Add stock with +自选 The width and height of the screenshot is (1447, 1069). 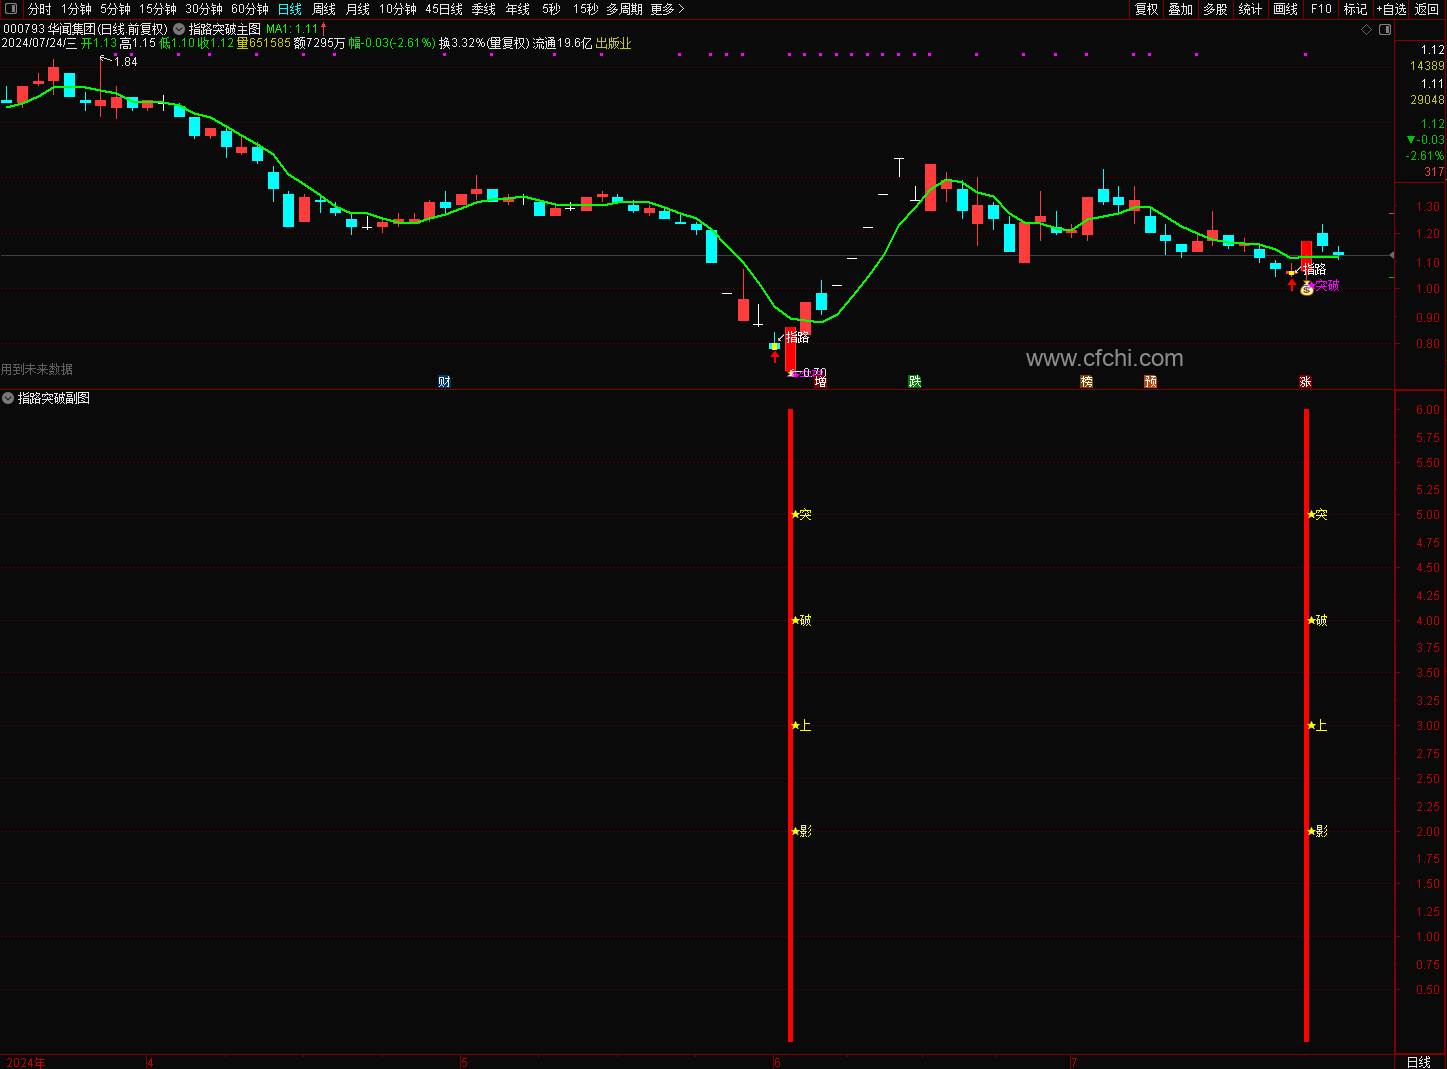[x=1391, y=9]
